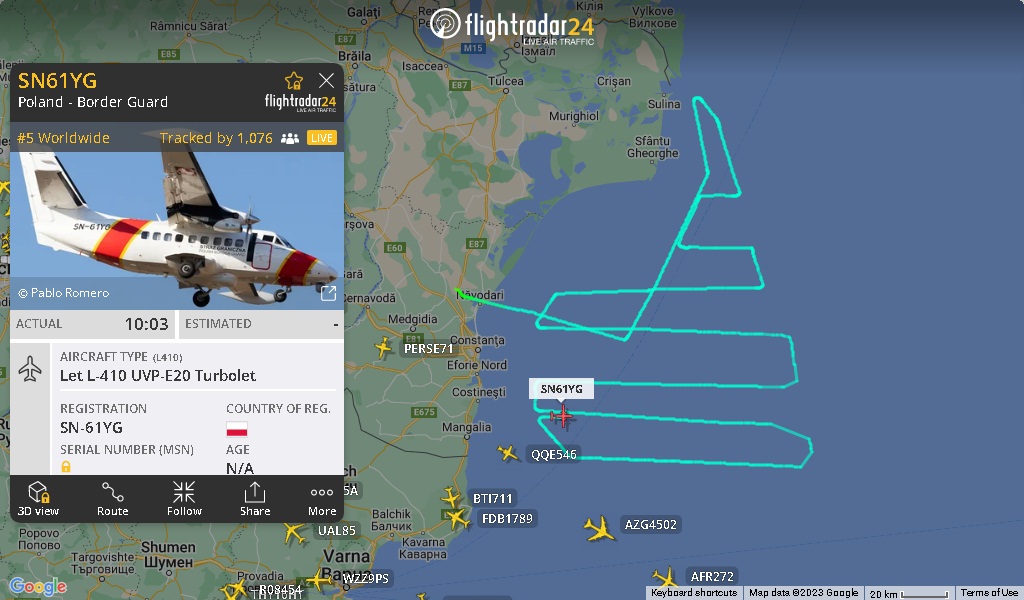Image resolution: width=1024 pixels, height=600 pixels.
Task: Select the red SN61YG aircraft on map
Action: click(562, 416)
